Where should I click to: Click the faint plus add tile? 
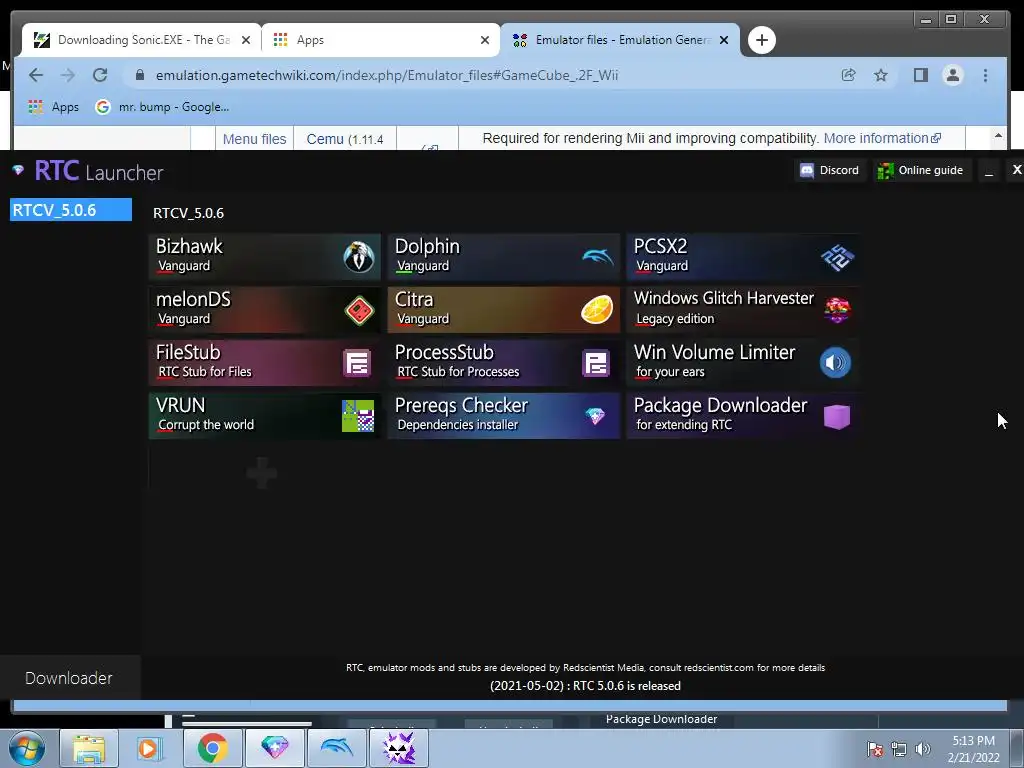click(x=262, y=473)
